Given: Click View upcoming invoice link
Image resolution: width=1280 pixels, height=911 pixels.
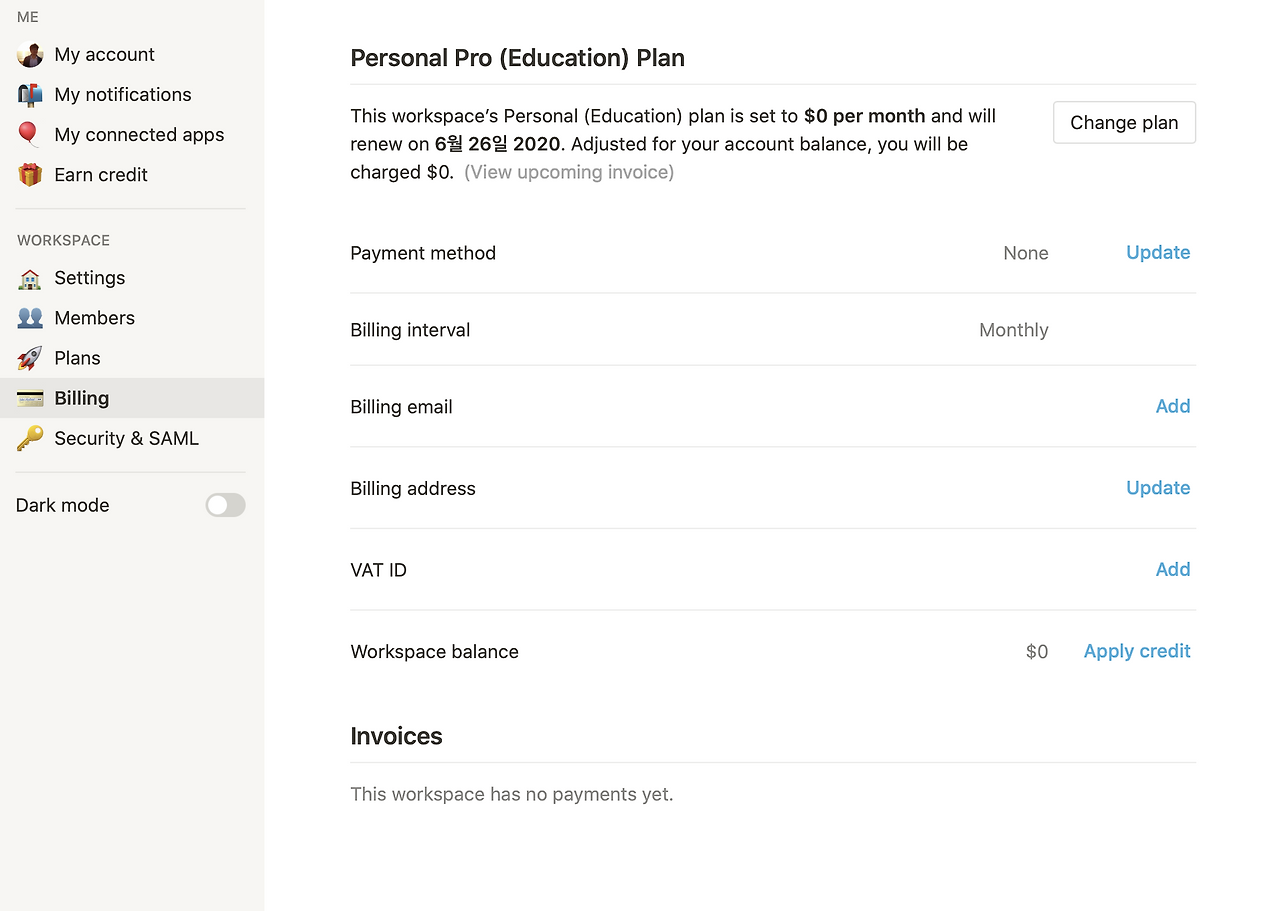Looking at the screenshot, I should point(569,172).
